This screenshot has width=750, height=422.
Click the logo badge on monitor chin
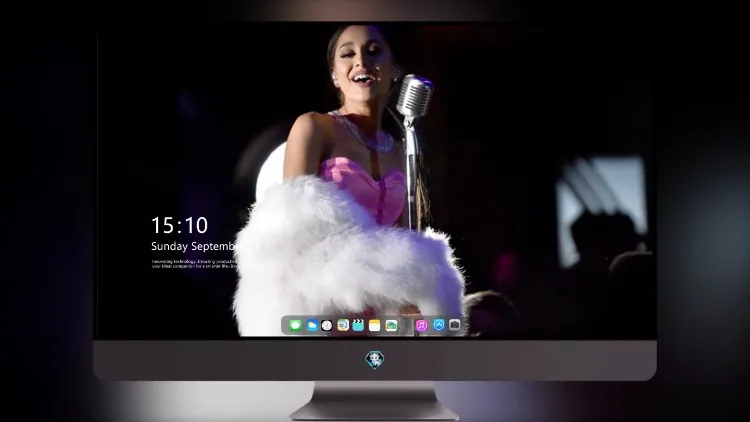[x=375, y=360]
